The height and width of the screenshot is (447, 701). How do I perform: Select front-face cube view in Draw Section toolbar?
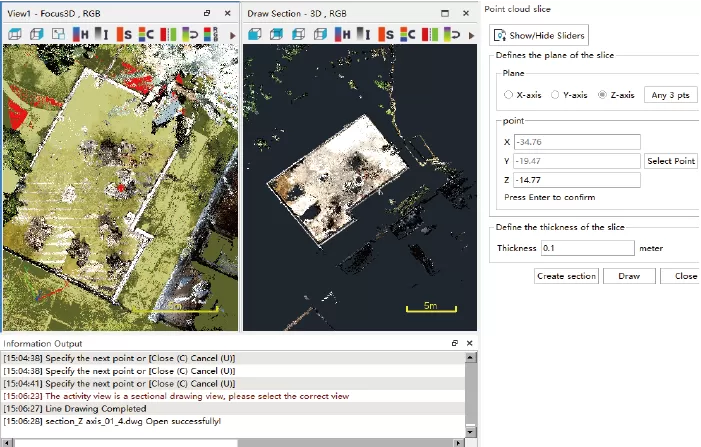click(254, 34)
